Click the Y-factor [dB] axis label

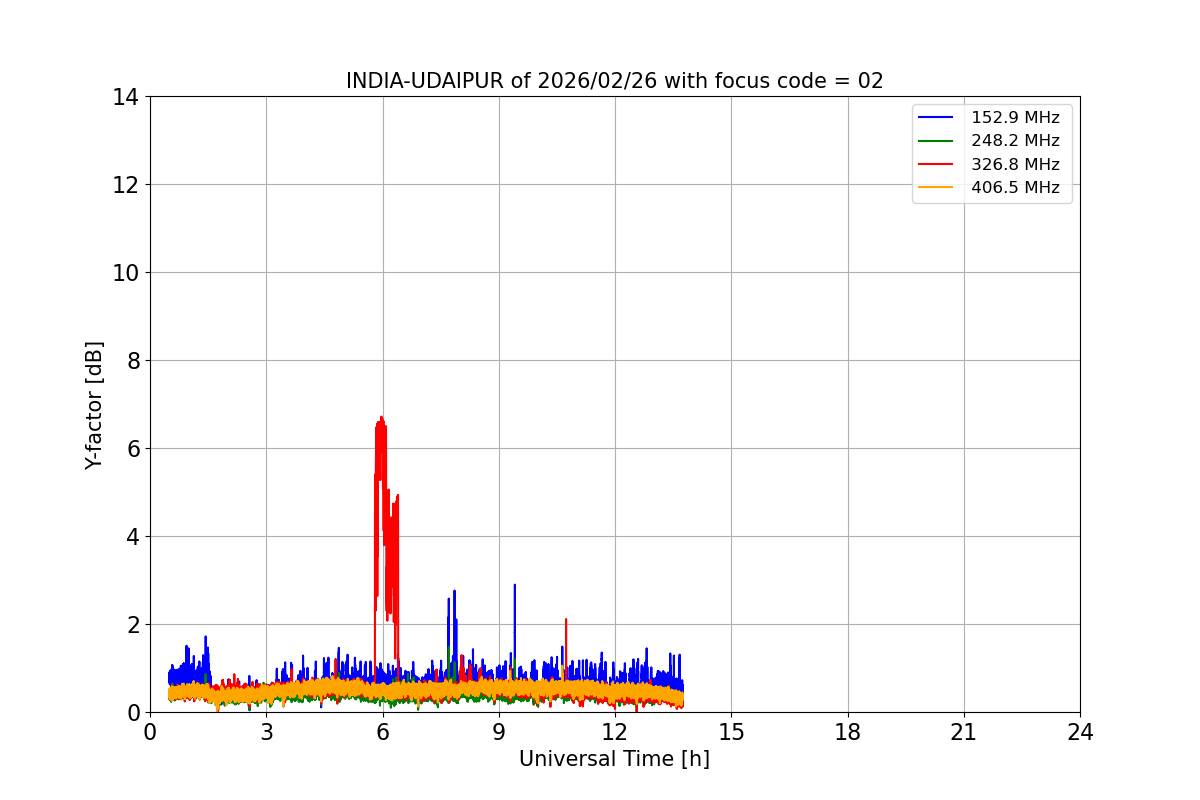pos(94,405)
